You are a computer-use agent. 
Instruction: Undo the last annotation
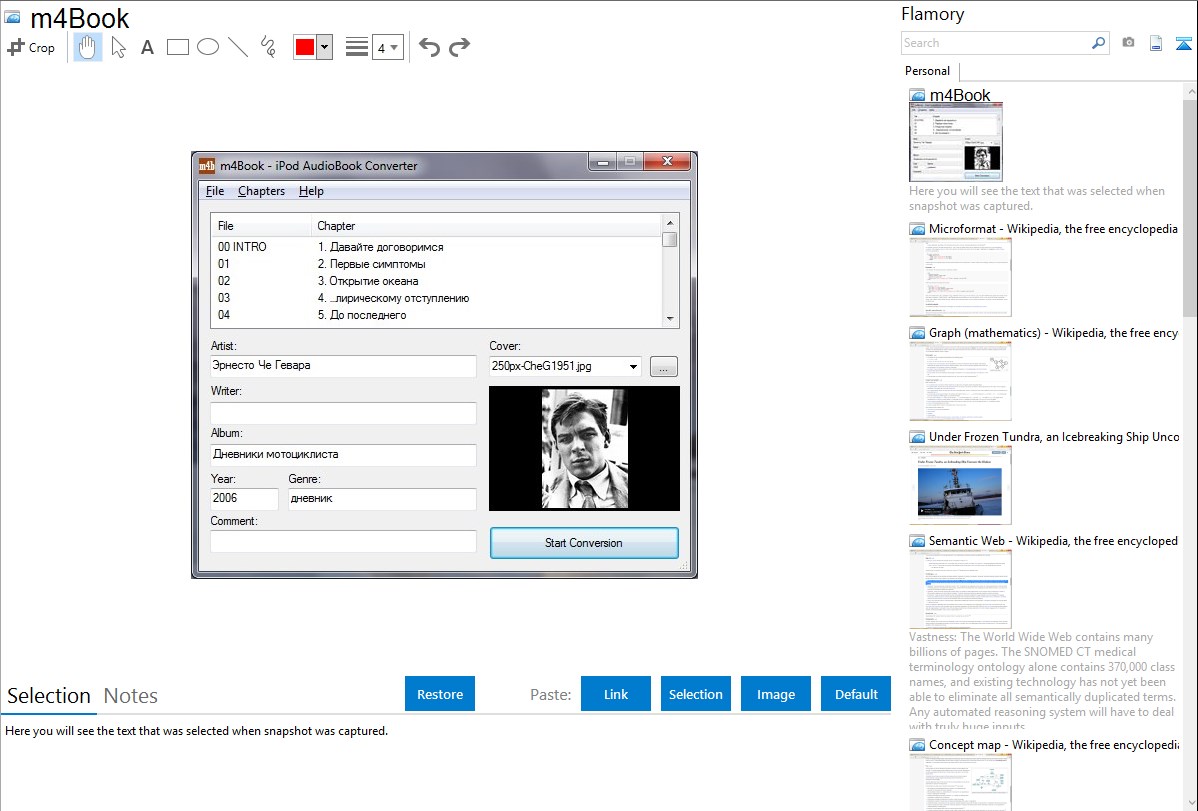(x=429, y=47)
